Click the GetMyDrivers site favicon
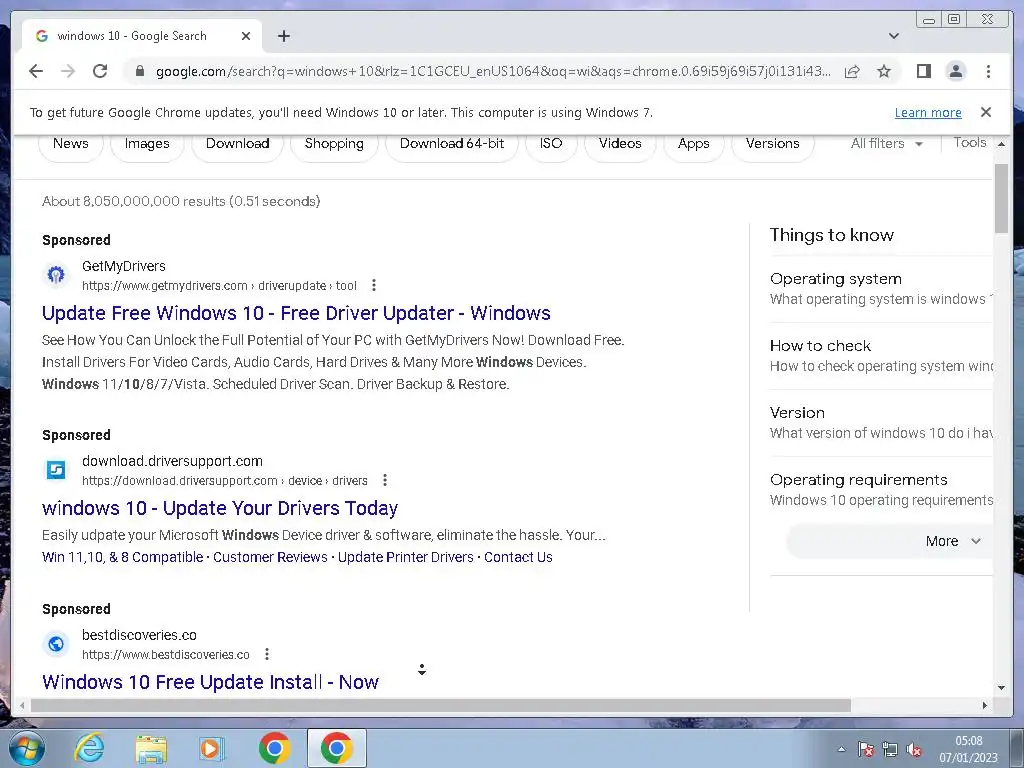 coord(56,275)
